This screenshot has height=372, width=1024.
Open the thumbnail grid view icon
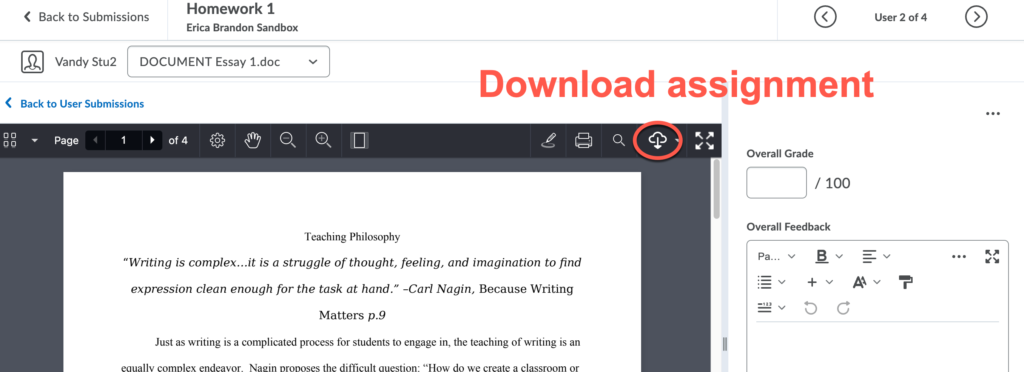[9, 140]
